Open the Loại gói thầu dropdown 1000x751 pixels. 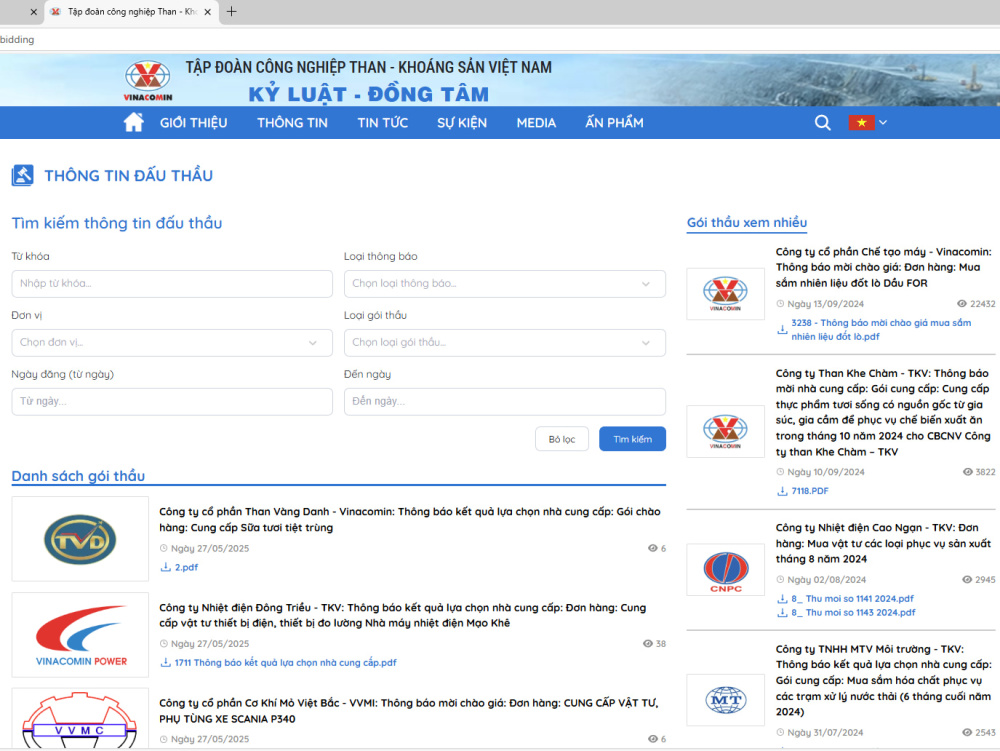coord(504,343)
